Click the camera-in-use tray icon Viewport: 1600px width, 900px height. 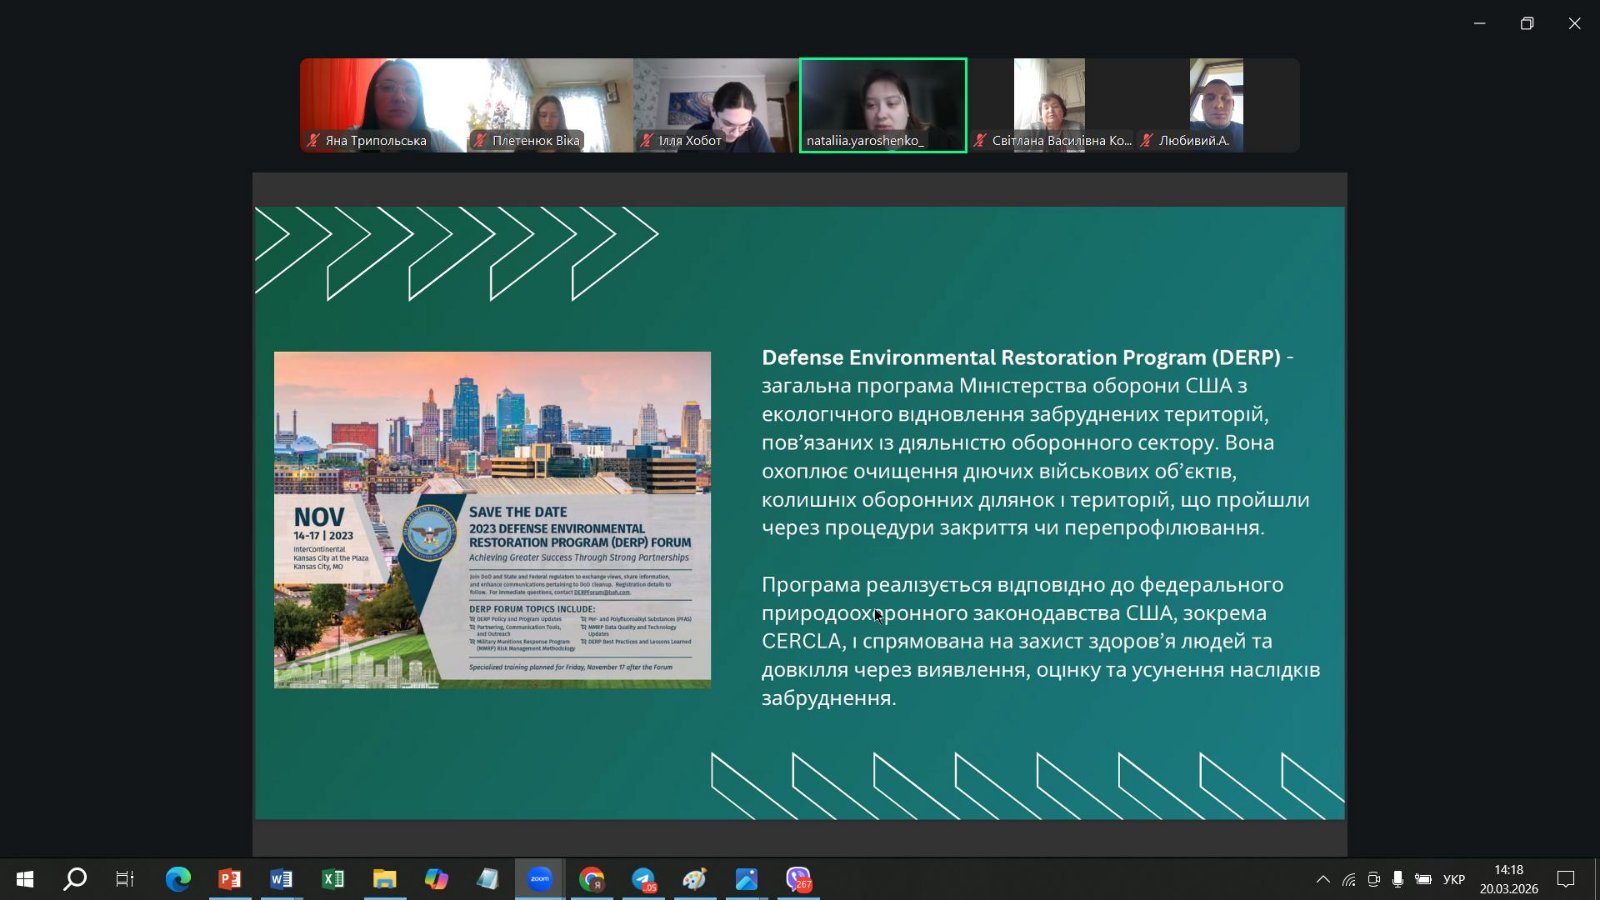tap(1373, 879)
